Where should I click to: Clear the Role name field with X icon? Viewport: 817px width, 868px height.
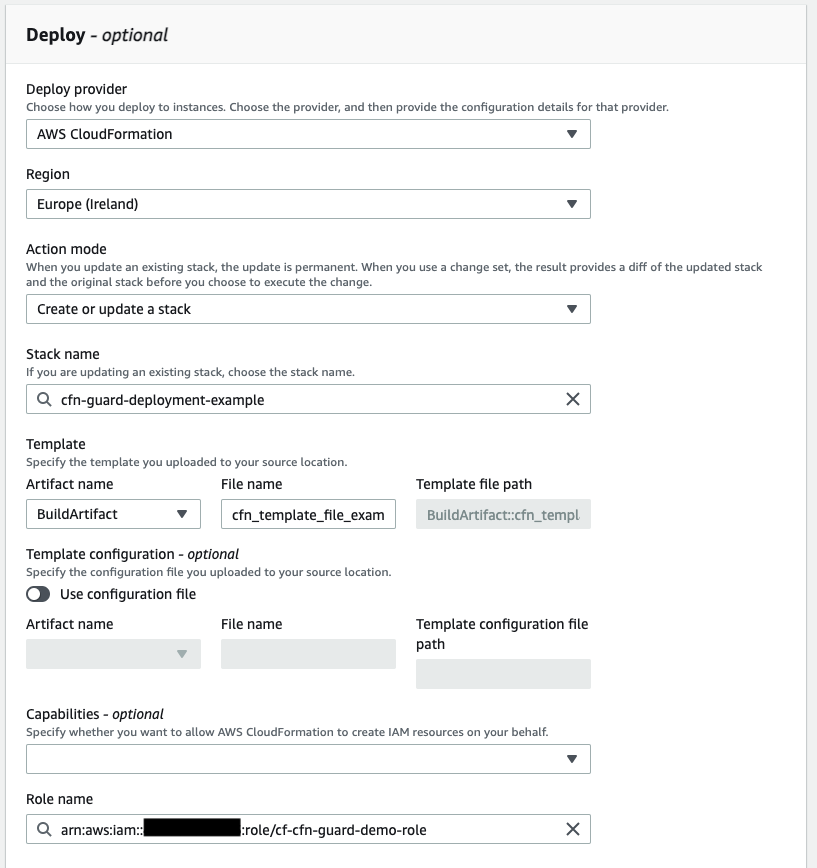(x=573, y=829)
